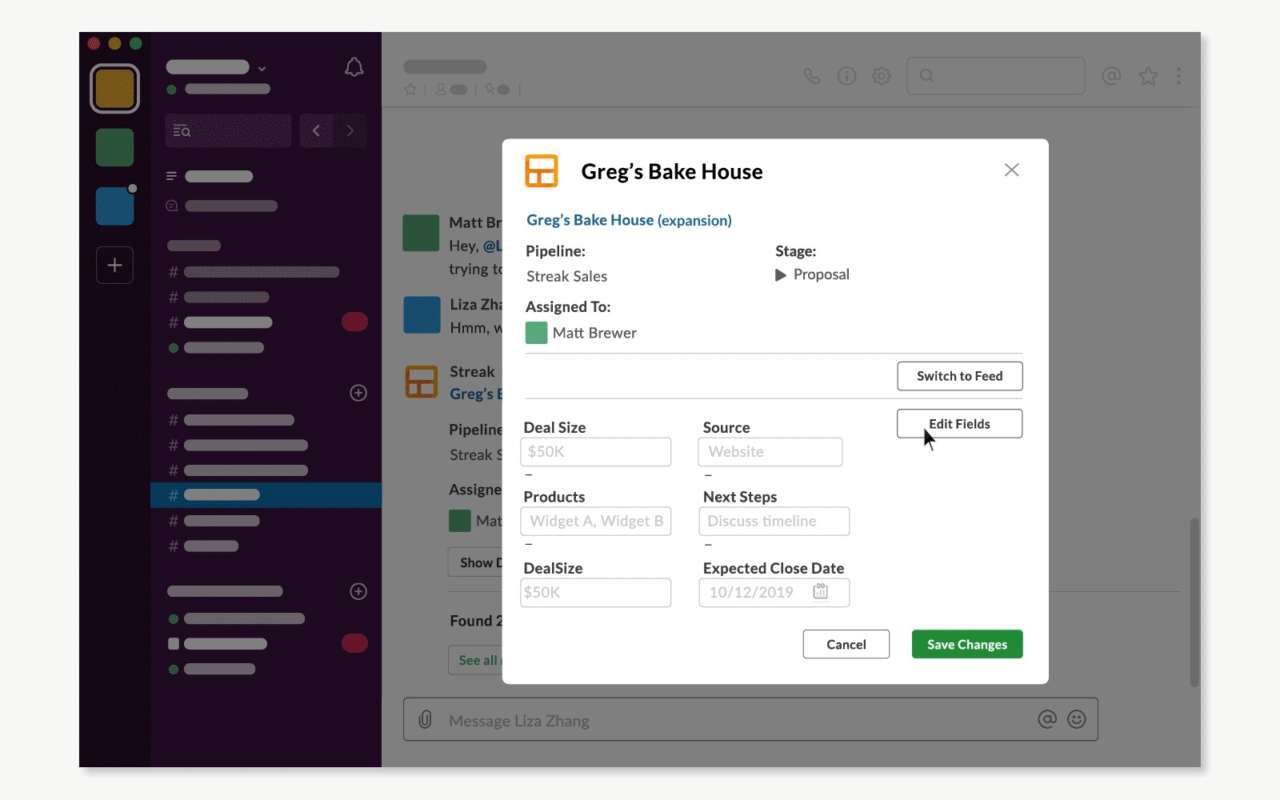Cancel the dialog changes
This screenshot has height=800, width=1280.
click(x=846, y=644)
